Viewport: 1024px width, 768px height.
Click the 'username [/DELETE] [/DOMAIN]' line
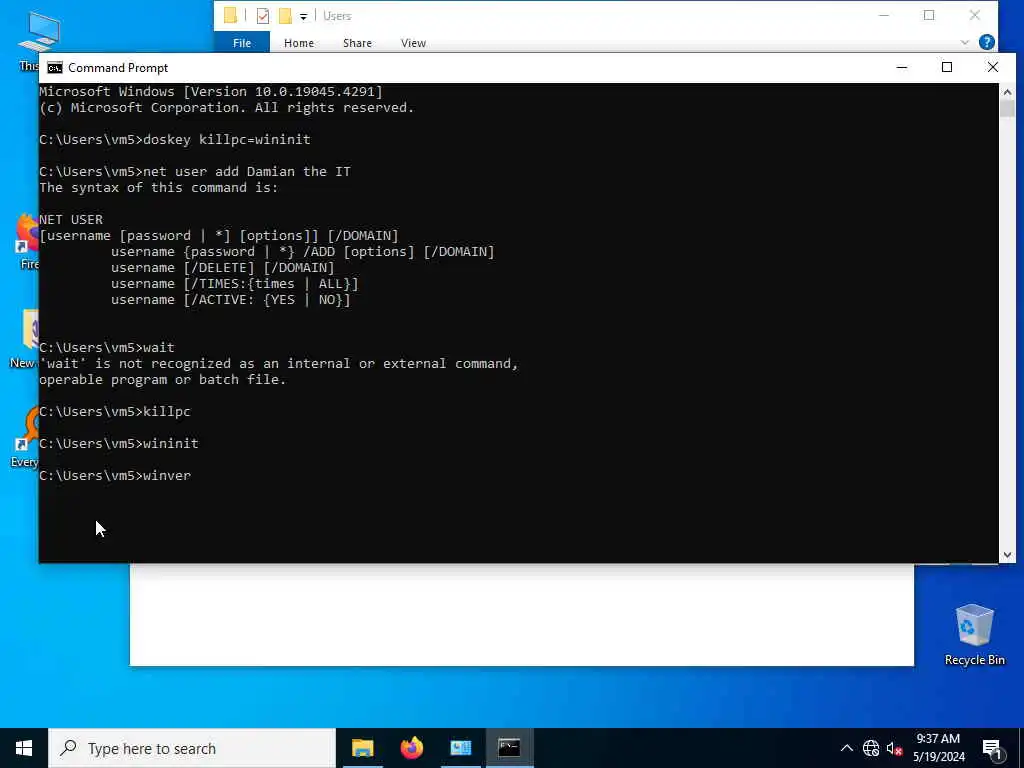222,268
